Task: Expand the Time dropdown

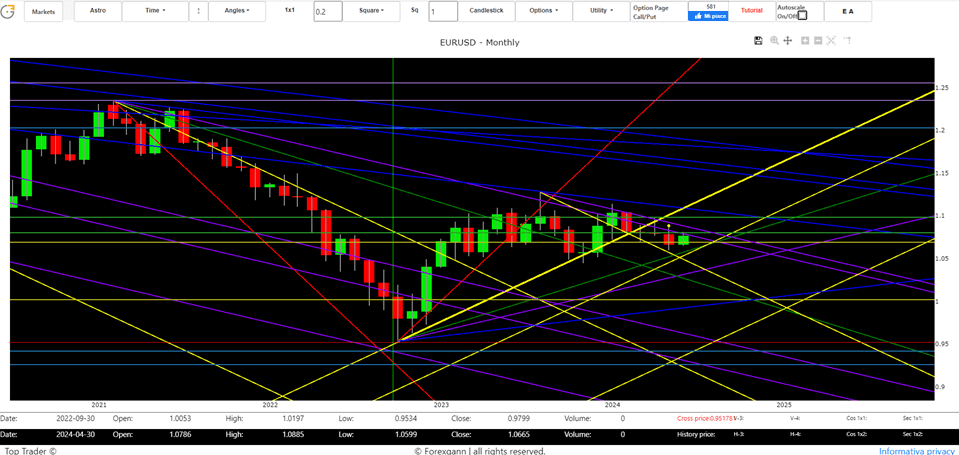Action: [155, 11]
